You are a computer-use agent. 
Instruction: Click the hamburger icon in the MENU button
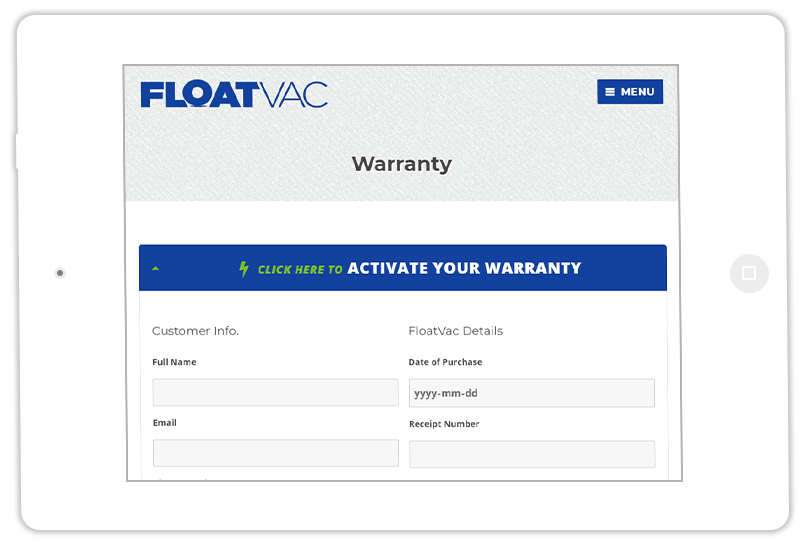[610, 92]
